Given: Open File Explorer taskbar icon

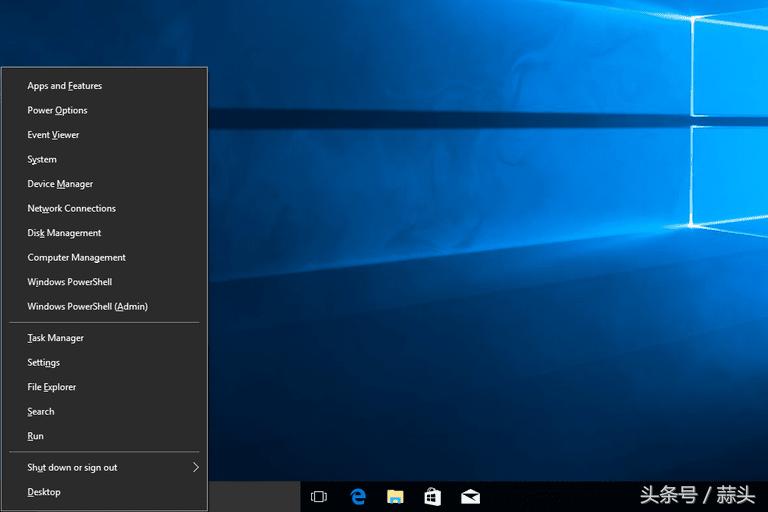Looking at the screenshot, I should 395,497.
